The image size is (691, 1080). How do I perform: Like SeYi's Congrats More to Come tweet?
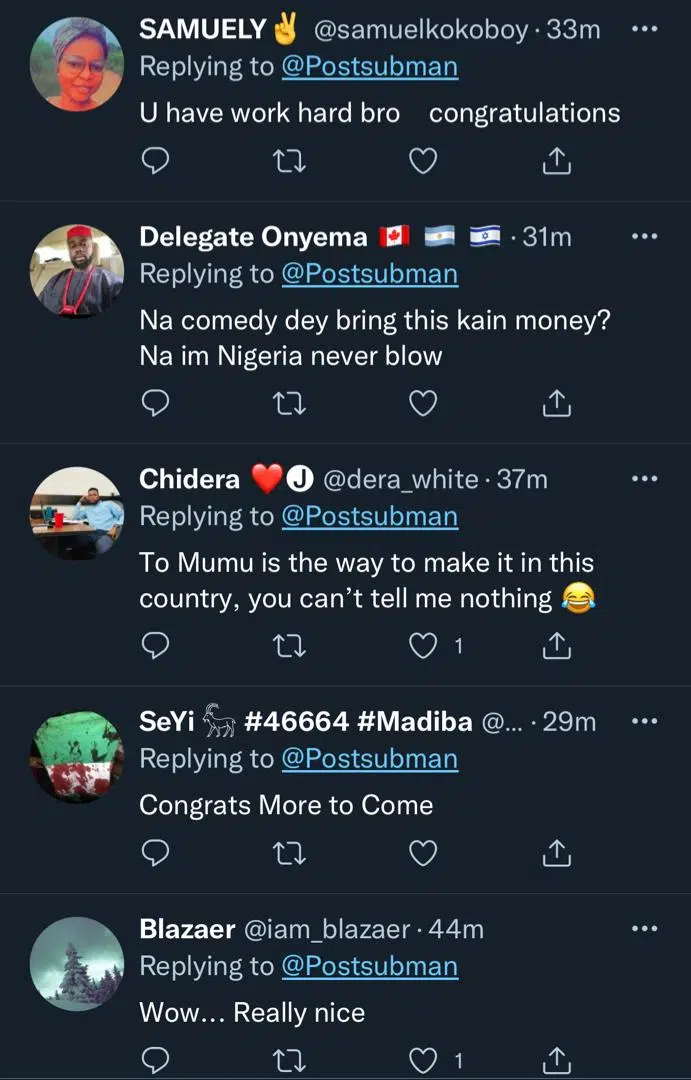tap(424, 853)
